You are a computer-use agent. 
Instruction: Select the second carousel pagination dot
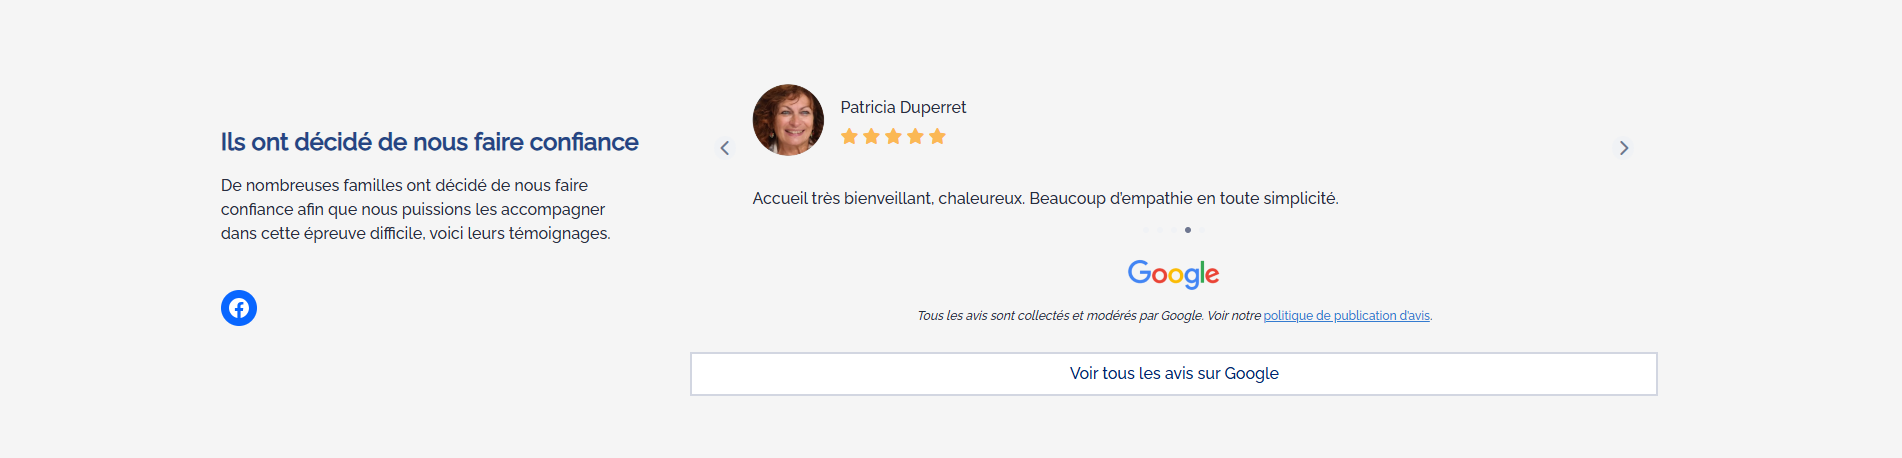pos(1160,230)
